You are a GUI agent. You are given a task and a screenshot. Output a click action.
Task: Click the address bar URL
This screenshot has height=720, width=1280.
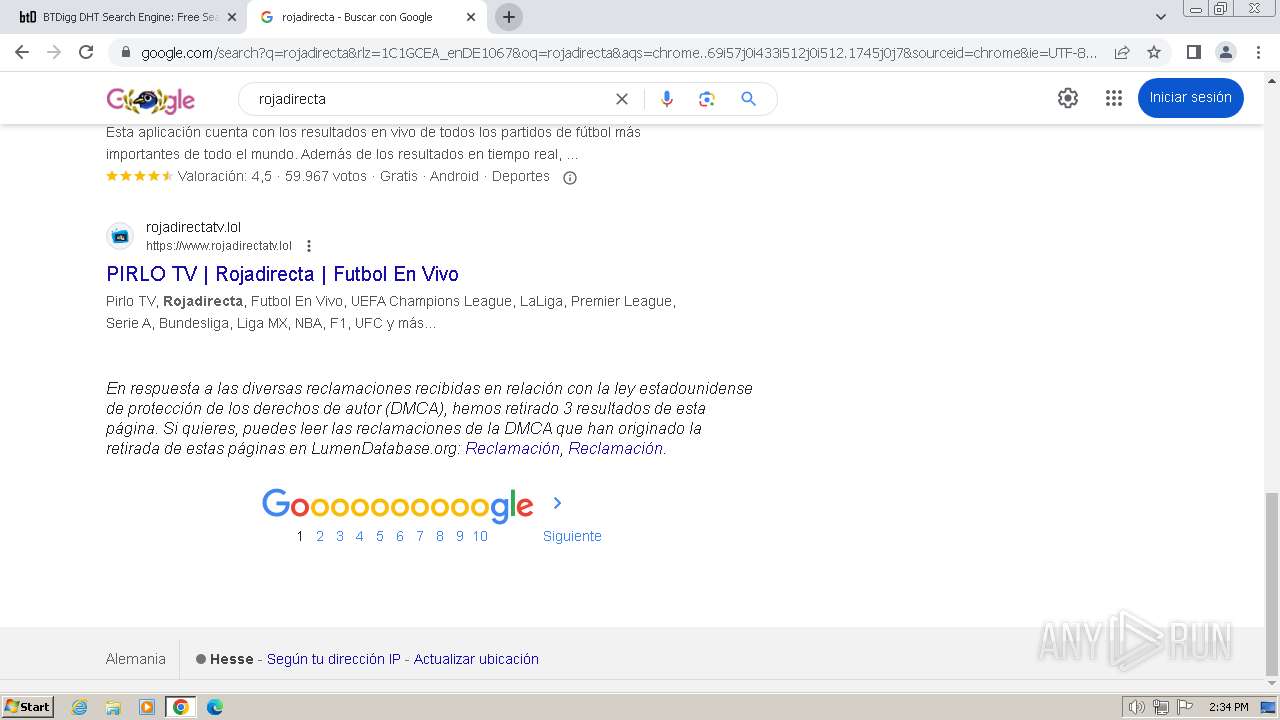tap(619, 52)
